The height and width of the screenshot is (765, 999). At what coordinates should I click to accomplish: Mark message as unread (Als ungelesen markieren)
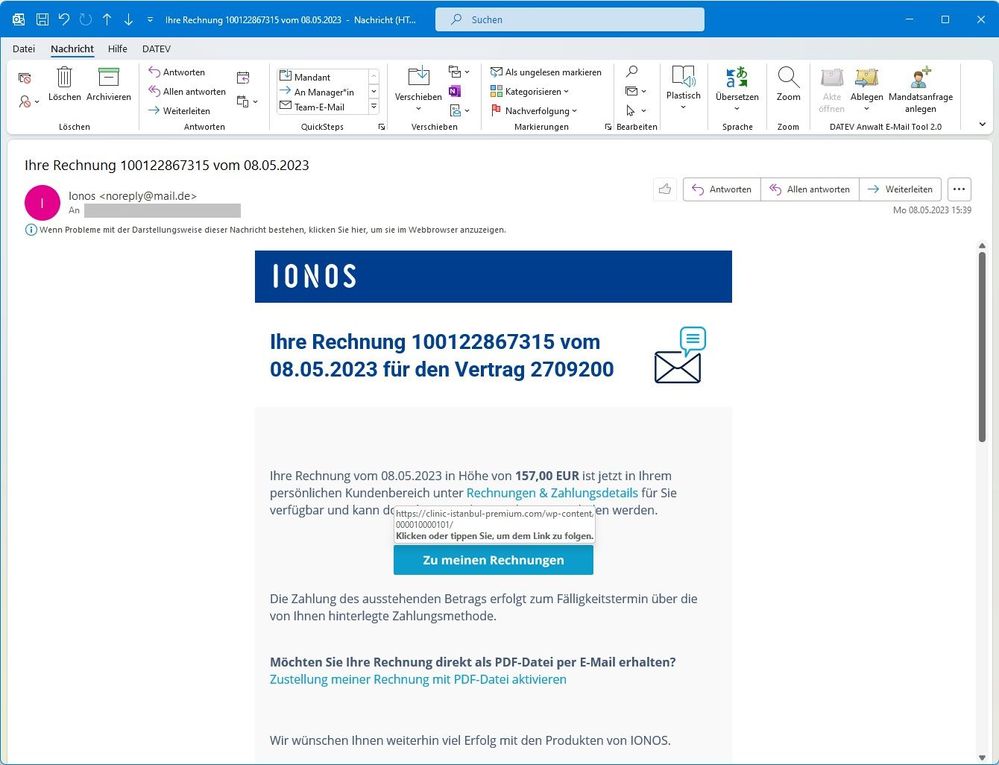(546, 72)
